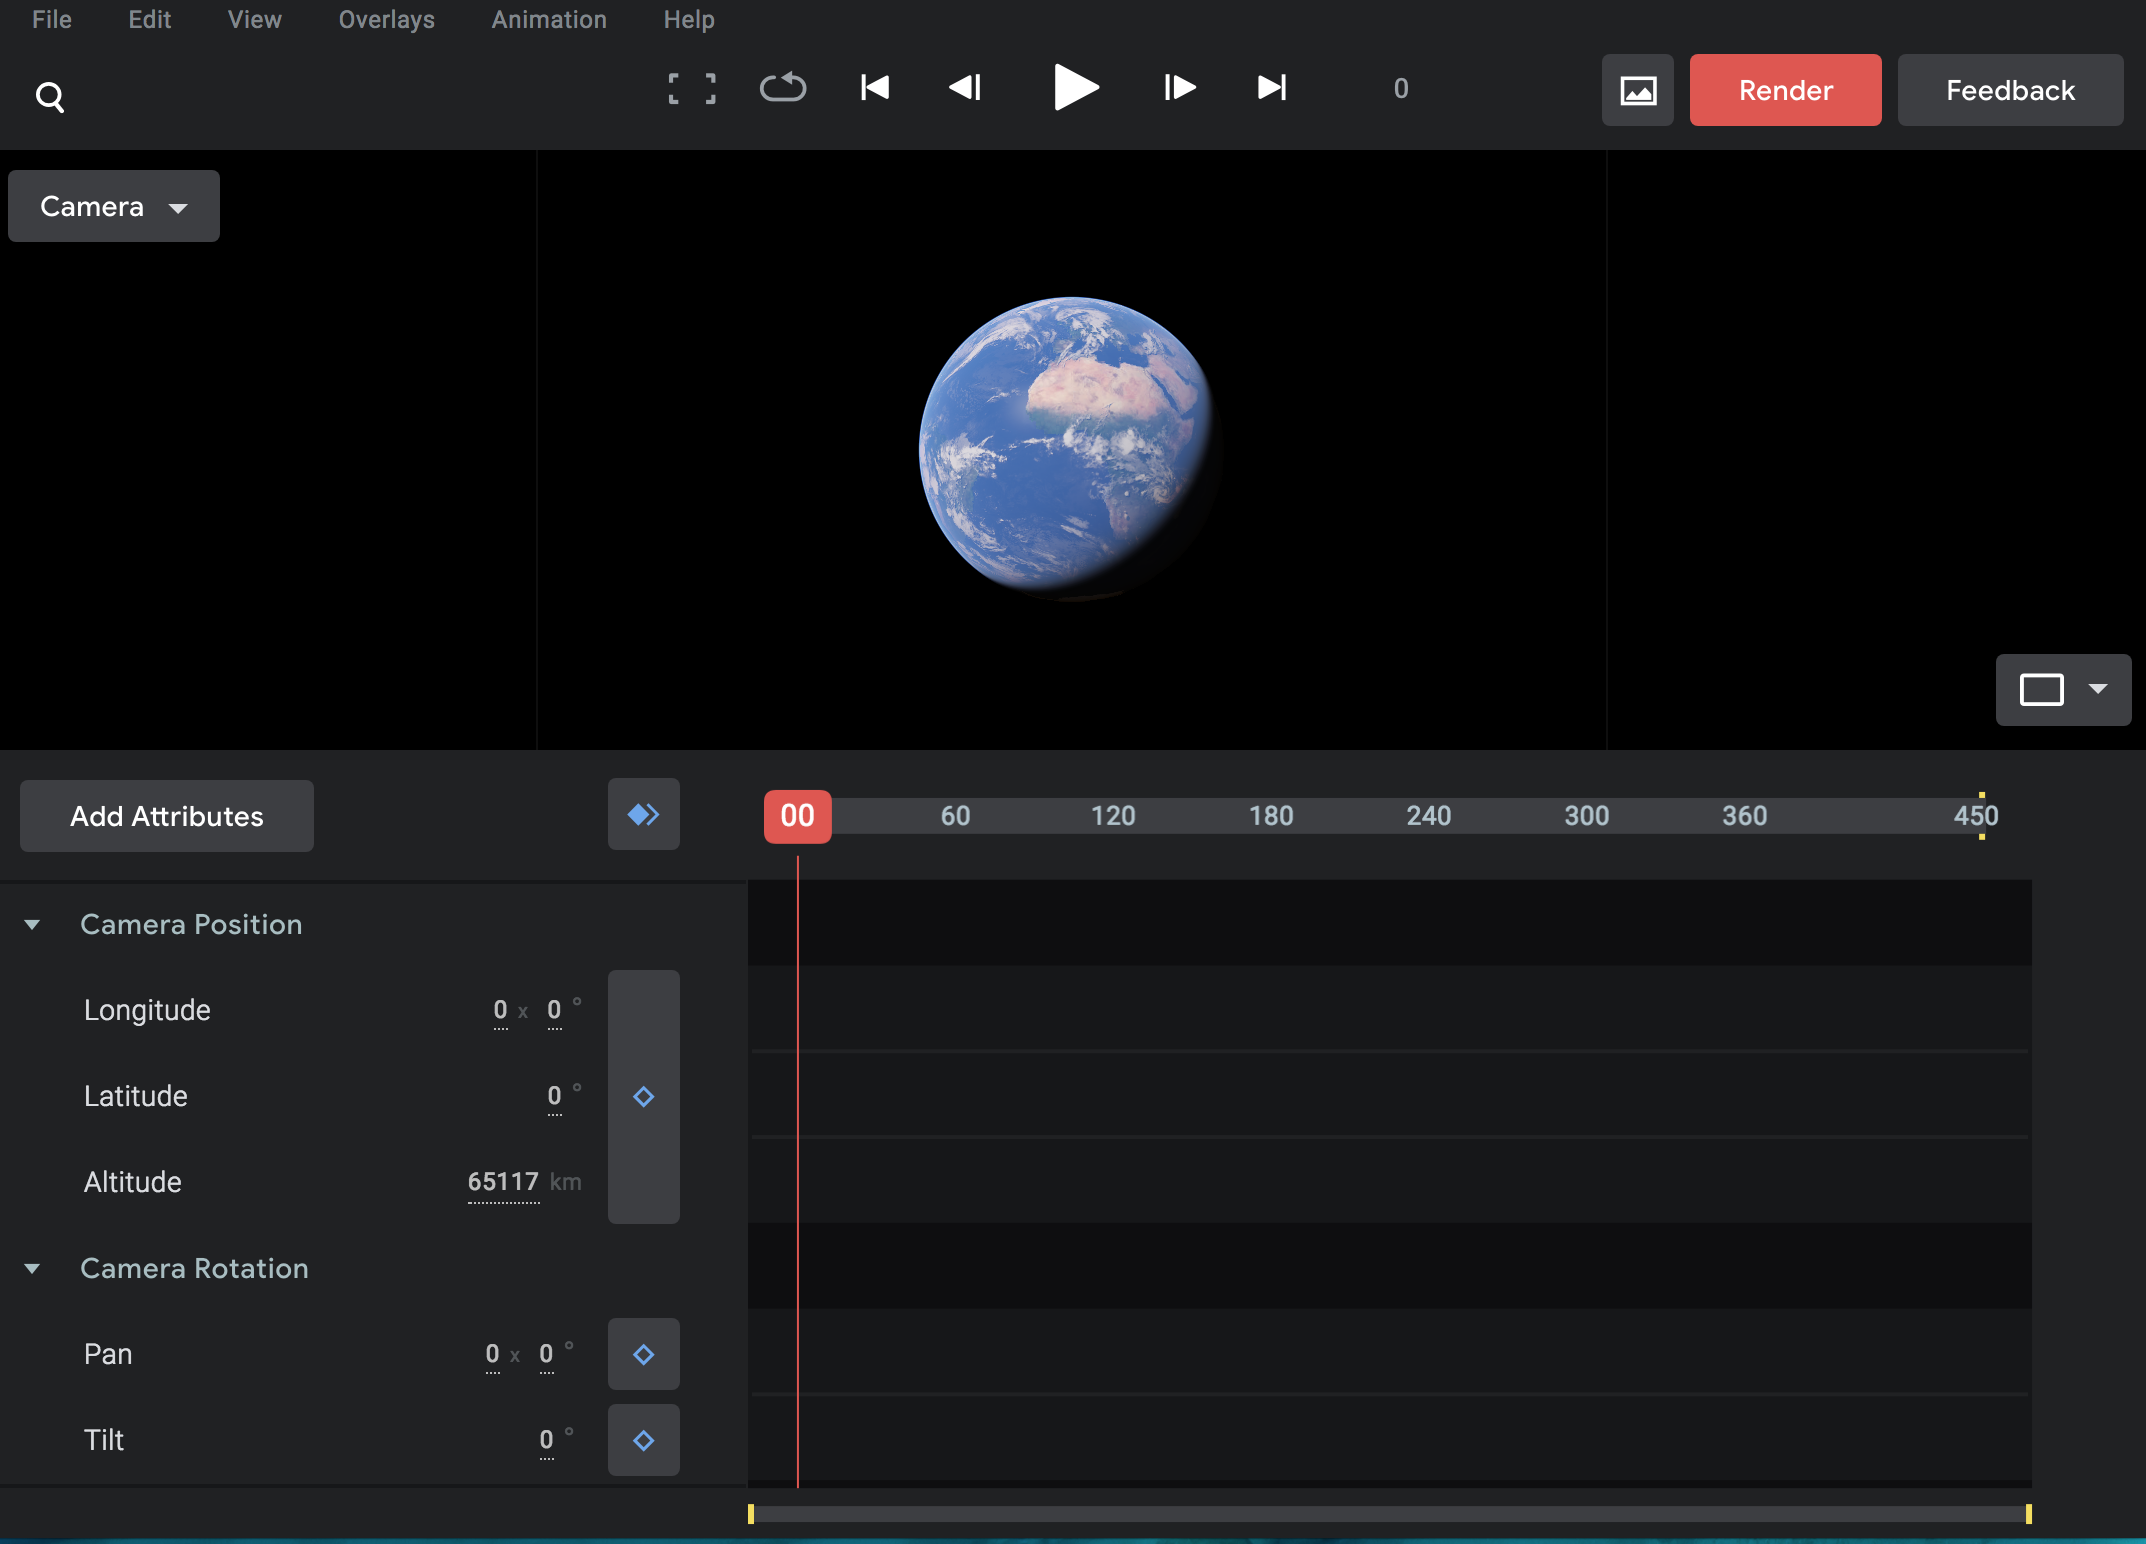
Task: Jump to the last frame
Action: tap(1272, 88)
